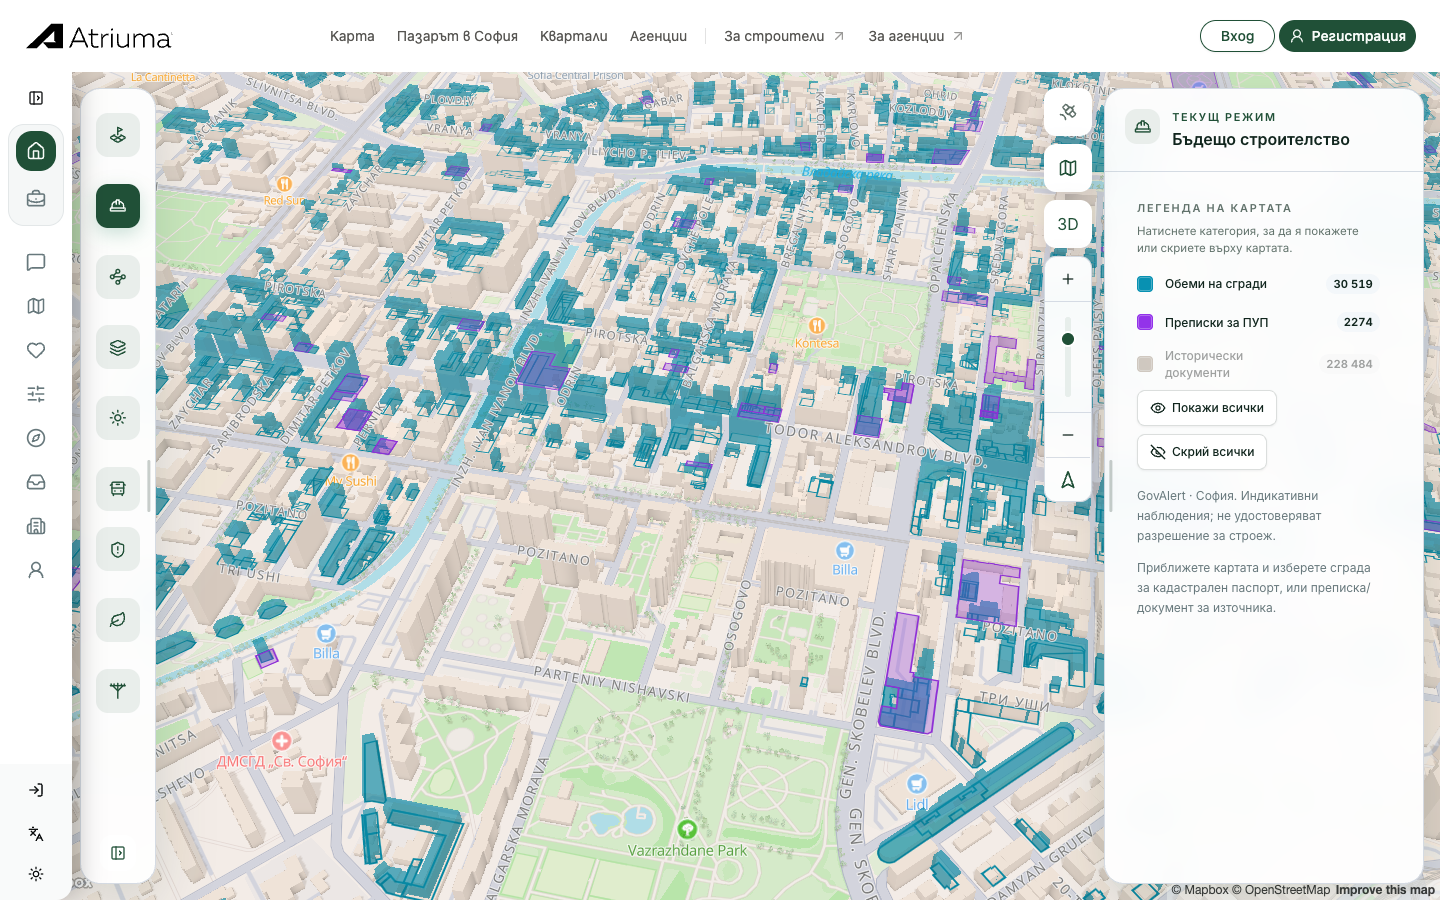This screenshot has width=1440, height=900.
Task: Select the shield safety map mode
Action: 118,549
